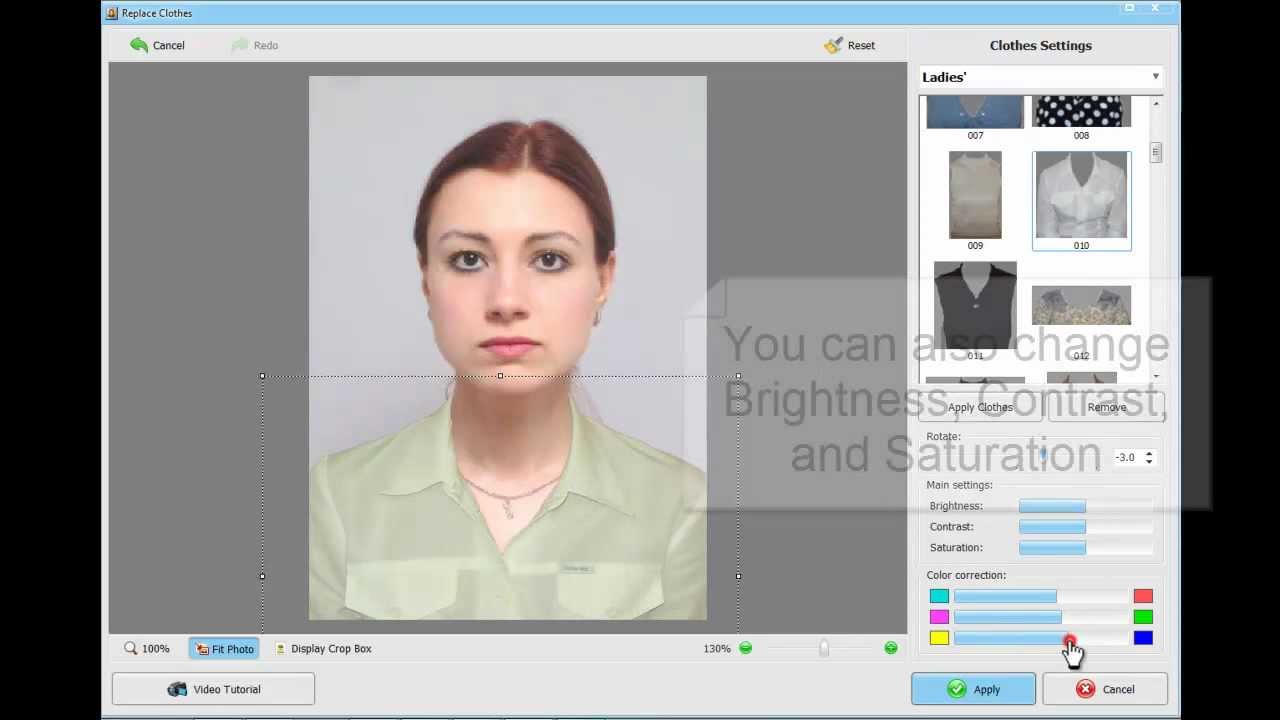Adjust the magenta-green color correction slider

pos(1041,617)
